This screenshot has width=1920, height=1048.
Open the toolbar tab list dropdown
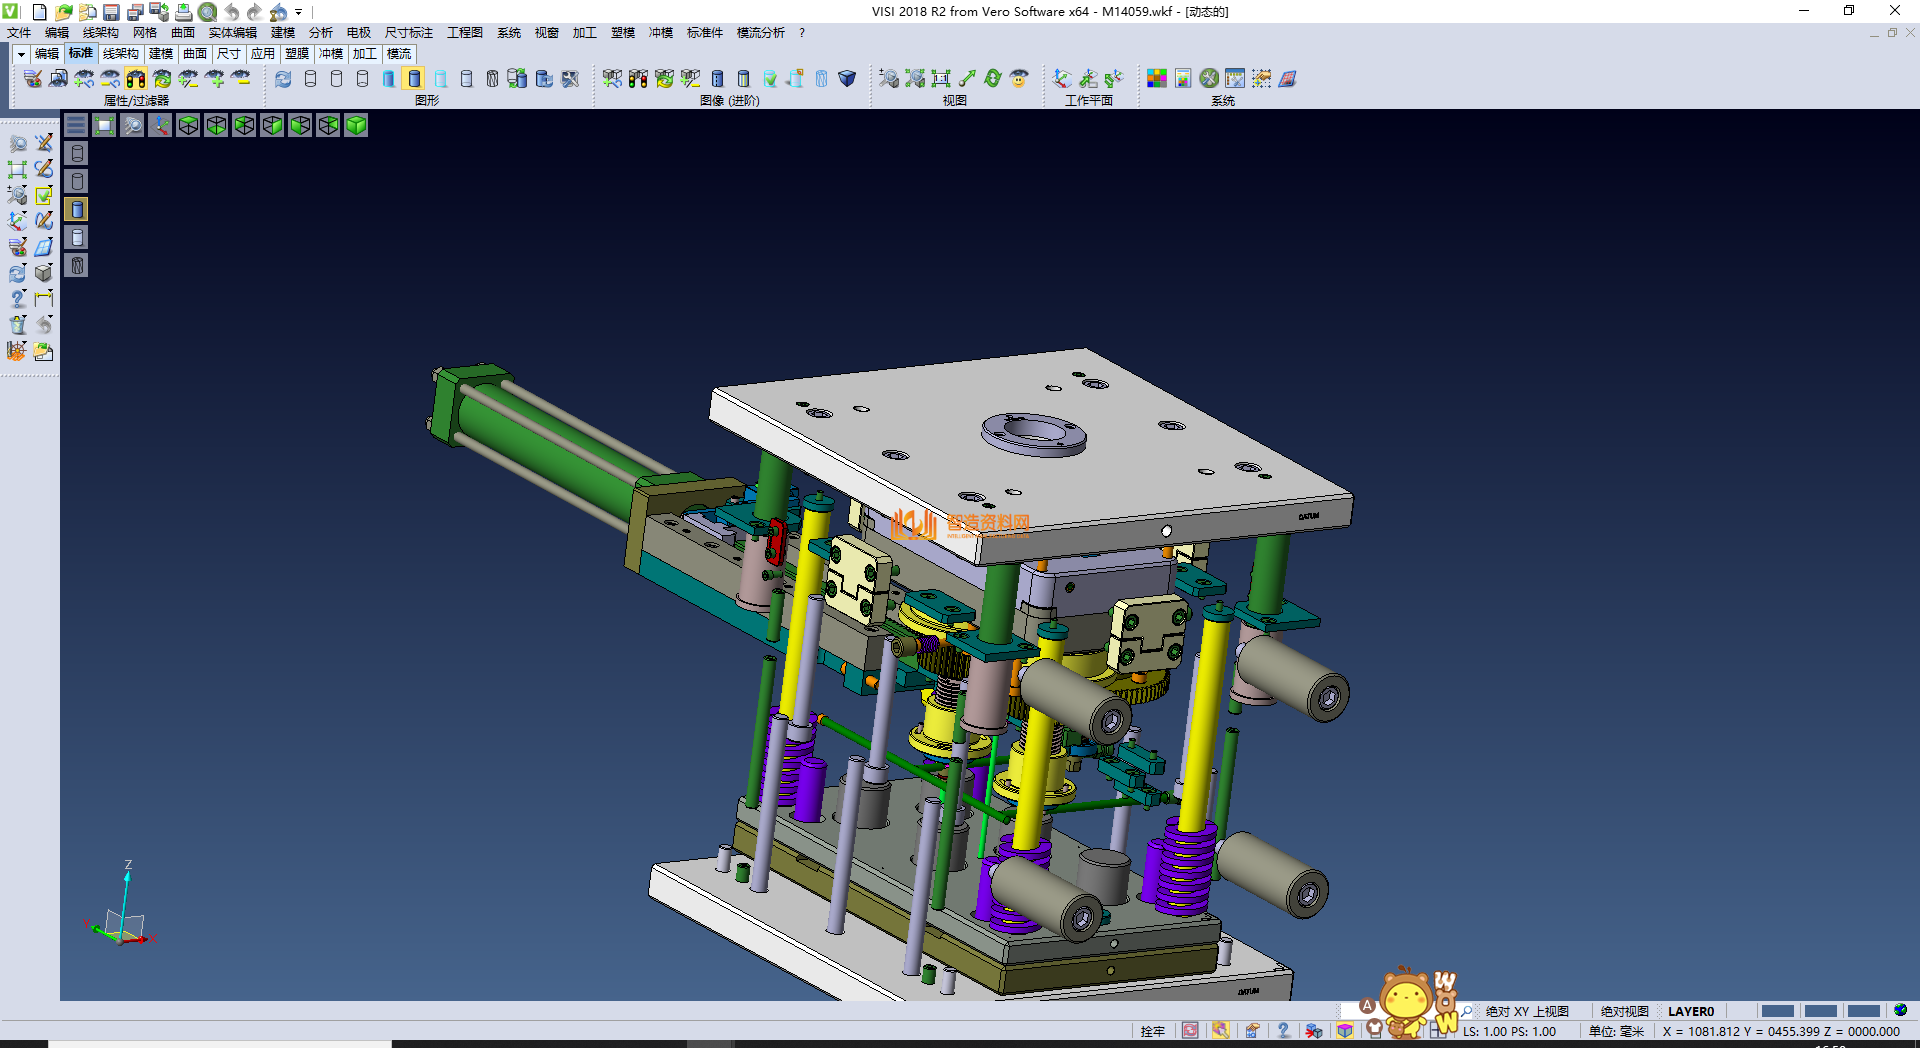[21, 54]
